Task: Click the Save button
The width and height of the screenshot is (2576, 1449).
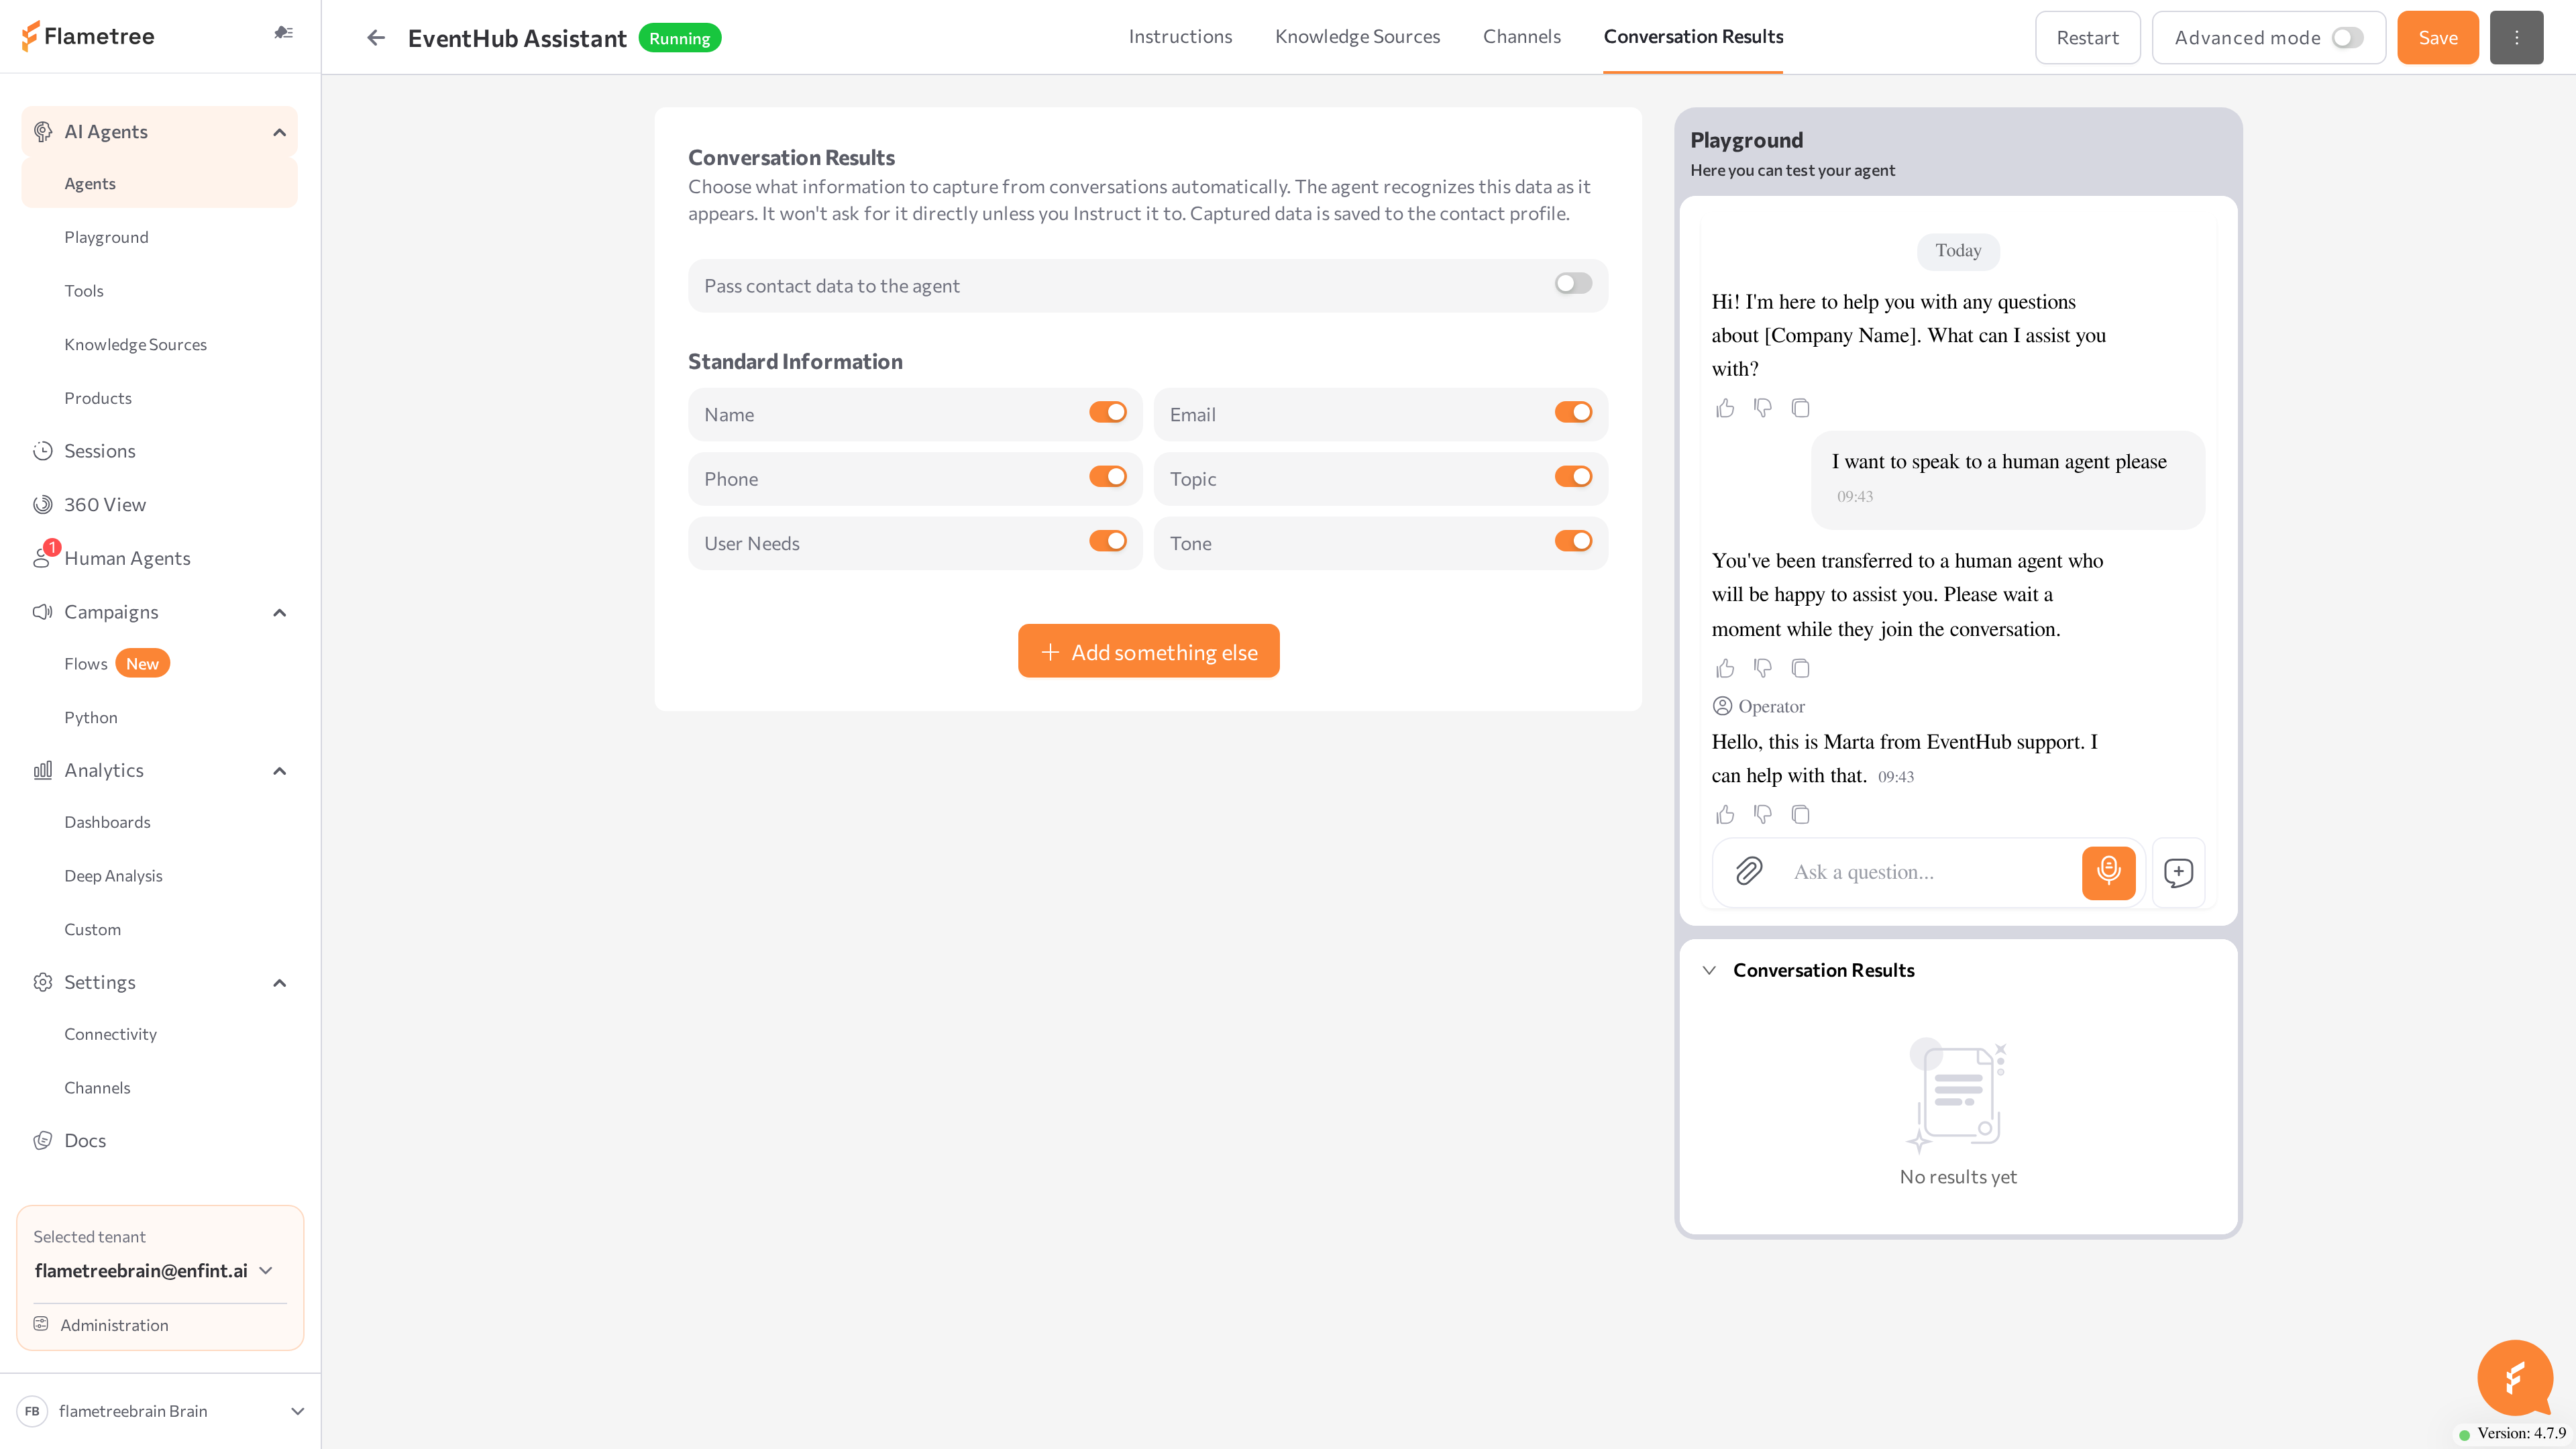Action: [x=2437, y=38]
